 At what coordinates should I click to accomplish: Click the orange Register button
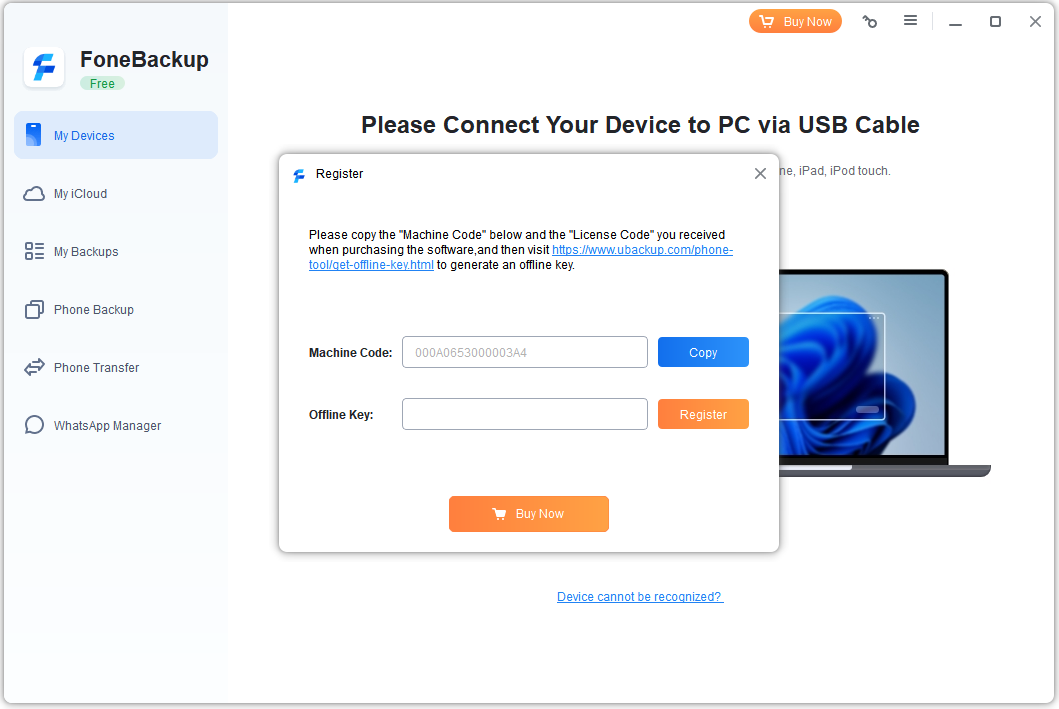point(703,415)
